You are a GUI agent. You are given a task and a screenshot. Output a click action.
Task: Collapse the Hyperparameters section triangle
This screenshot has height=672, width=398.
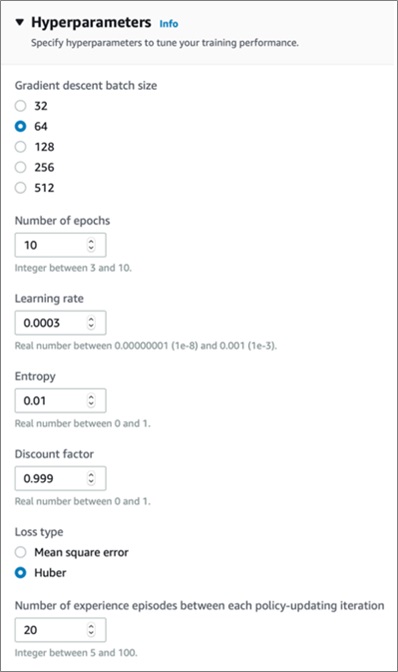pos(19,22)
